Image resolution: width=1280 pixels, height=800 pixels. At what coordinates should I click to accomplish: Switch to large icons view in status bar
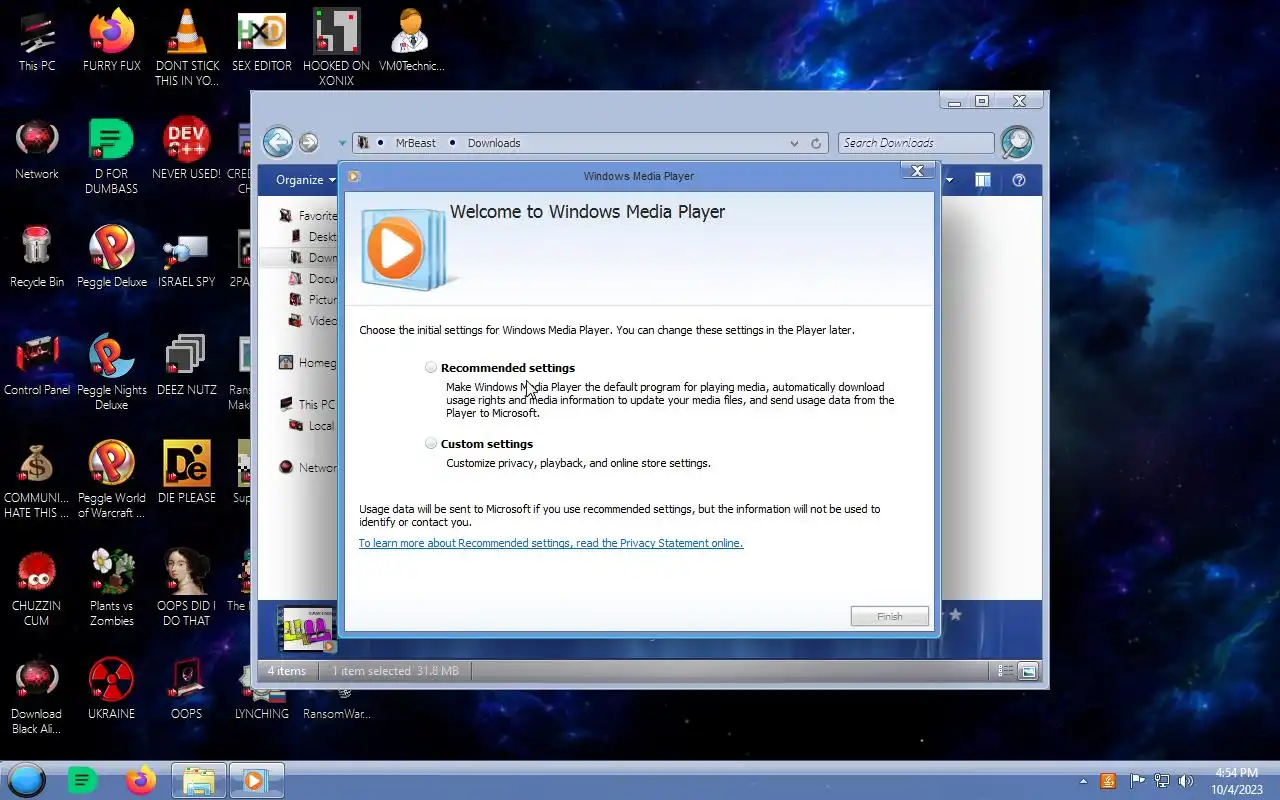coord(1028,671)
